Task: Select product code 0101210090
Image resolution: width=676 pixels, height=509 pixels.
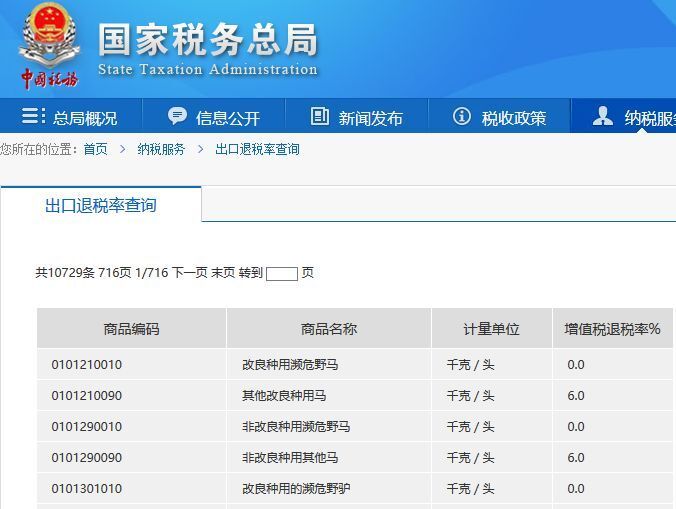Action: coord(87,396)
